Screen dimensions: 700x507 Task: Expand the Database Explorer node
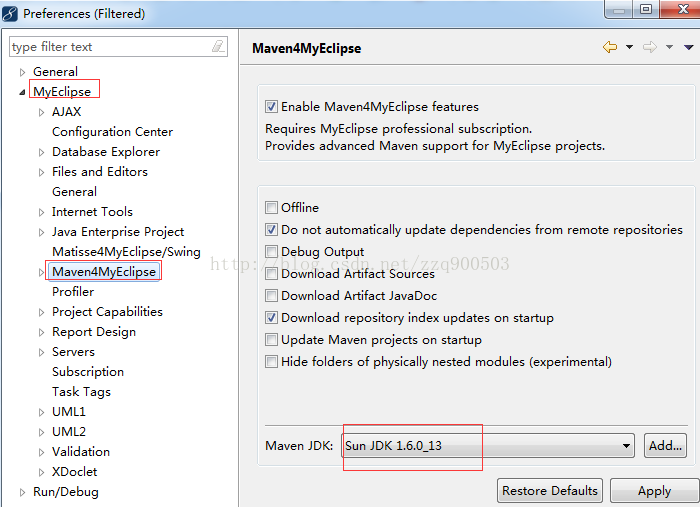click(42, 152)
